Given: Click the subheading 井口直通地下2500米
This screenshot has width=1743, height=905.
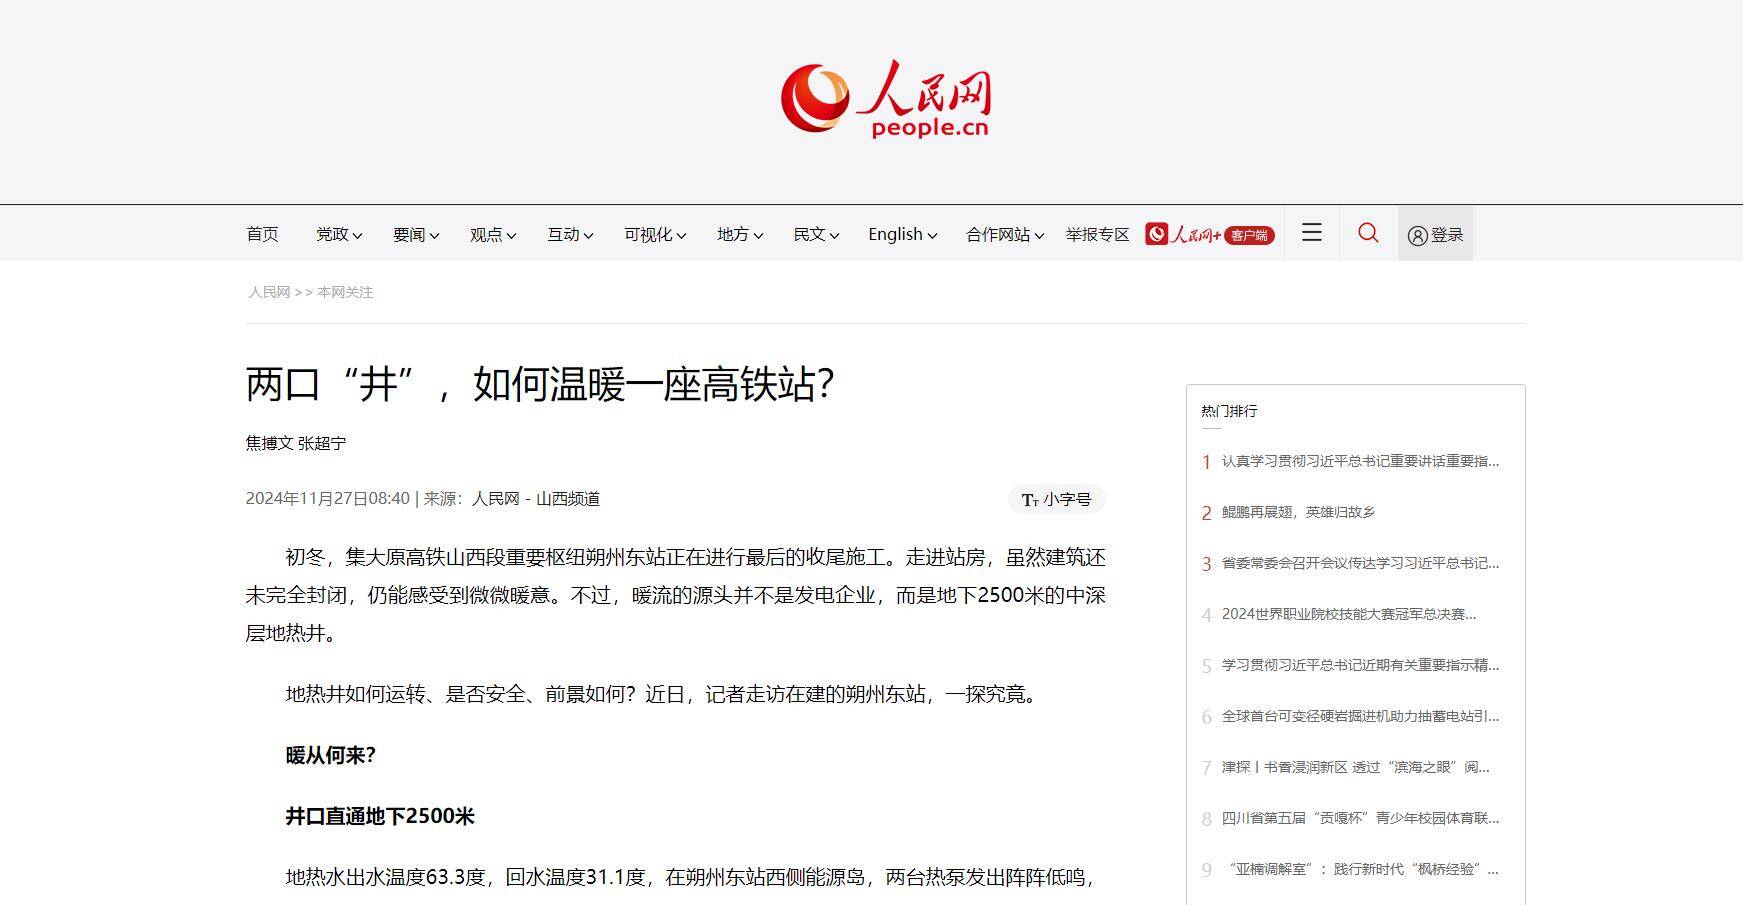Looking at the screenshot, I should (x=380, y=816).
